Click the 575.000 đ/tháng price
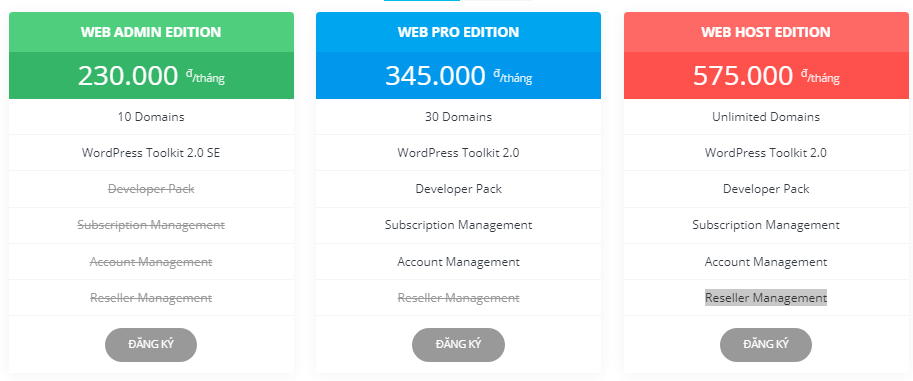This screenshot has height=381, width=913. (x=766, y=76)
